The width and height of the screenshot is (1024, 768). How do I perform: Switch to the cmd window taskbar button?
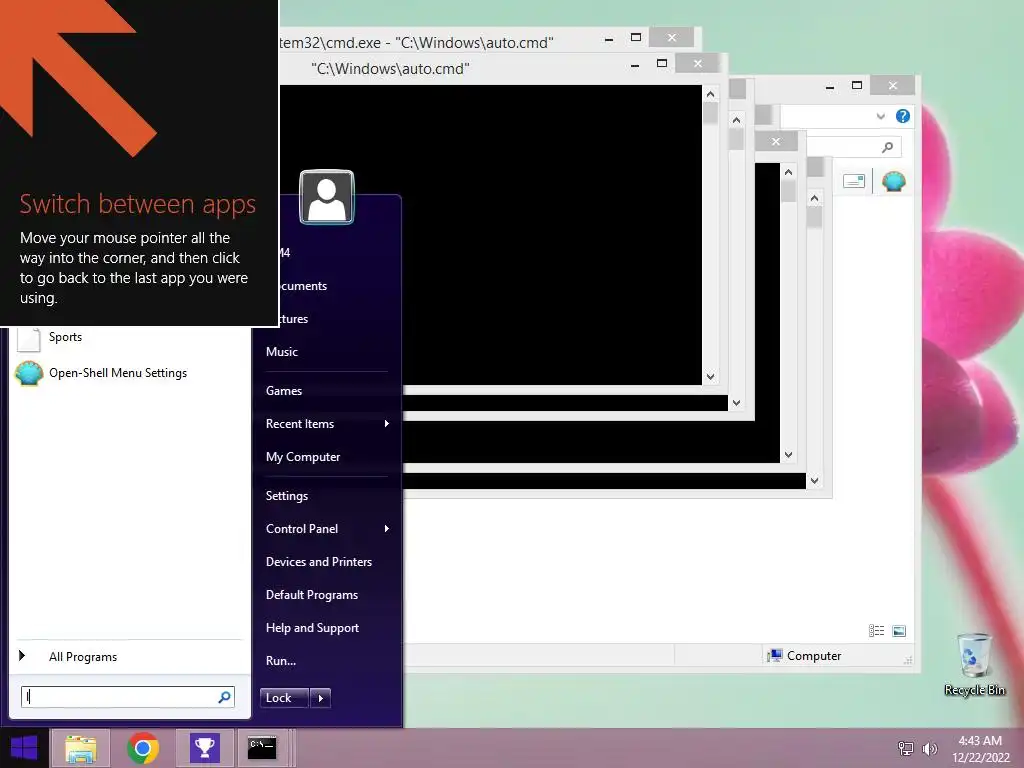[x=262, y=748]
